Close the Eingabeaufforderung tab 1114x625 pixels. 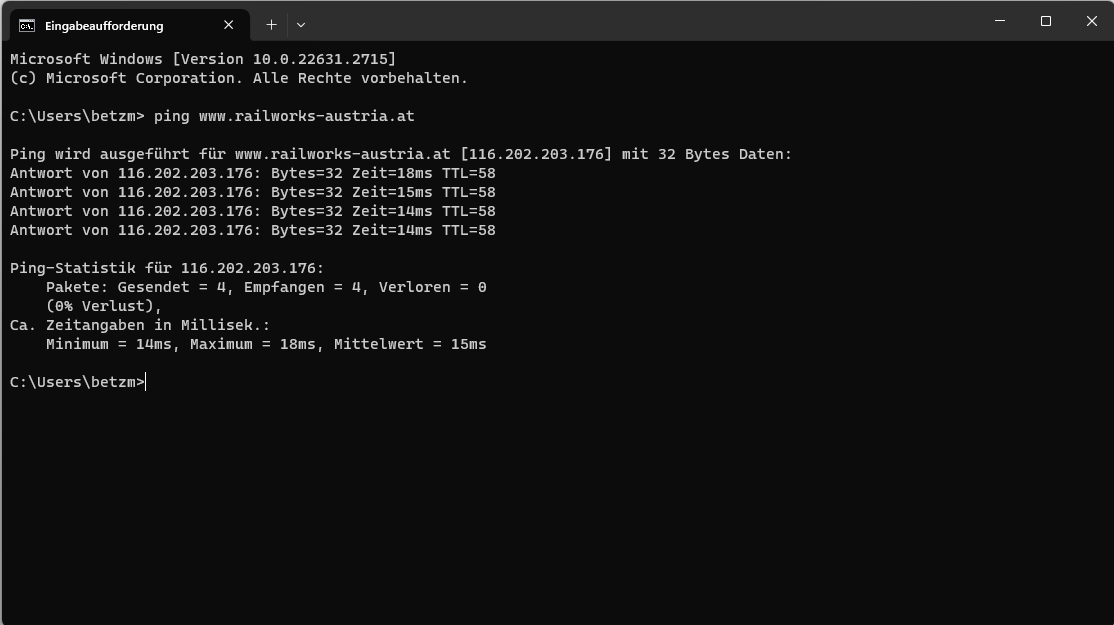229,25
